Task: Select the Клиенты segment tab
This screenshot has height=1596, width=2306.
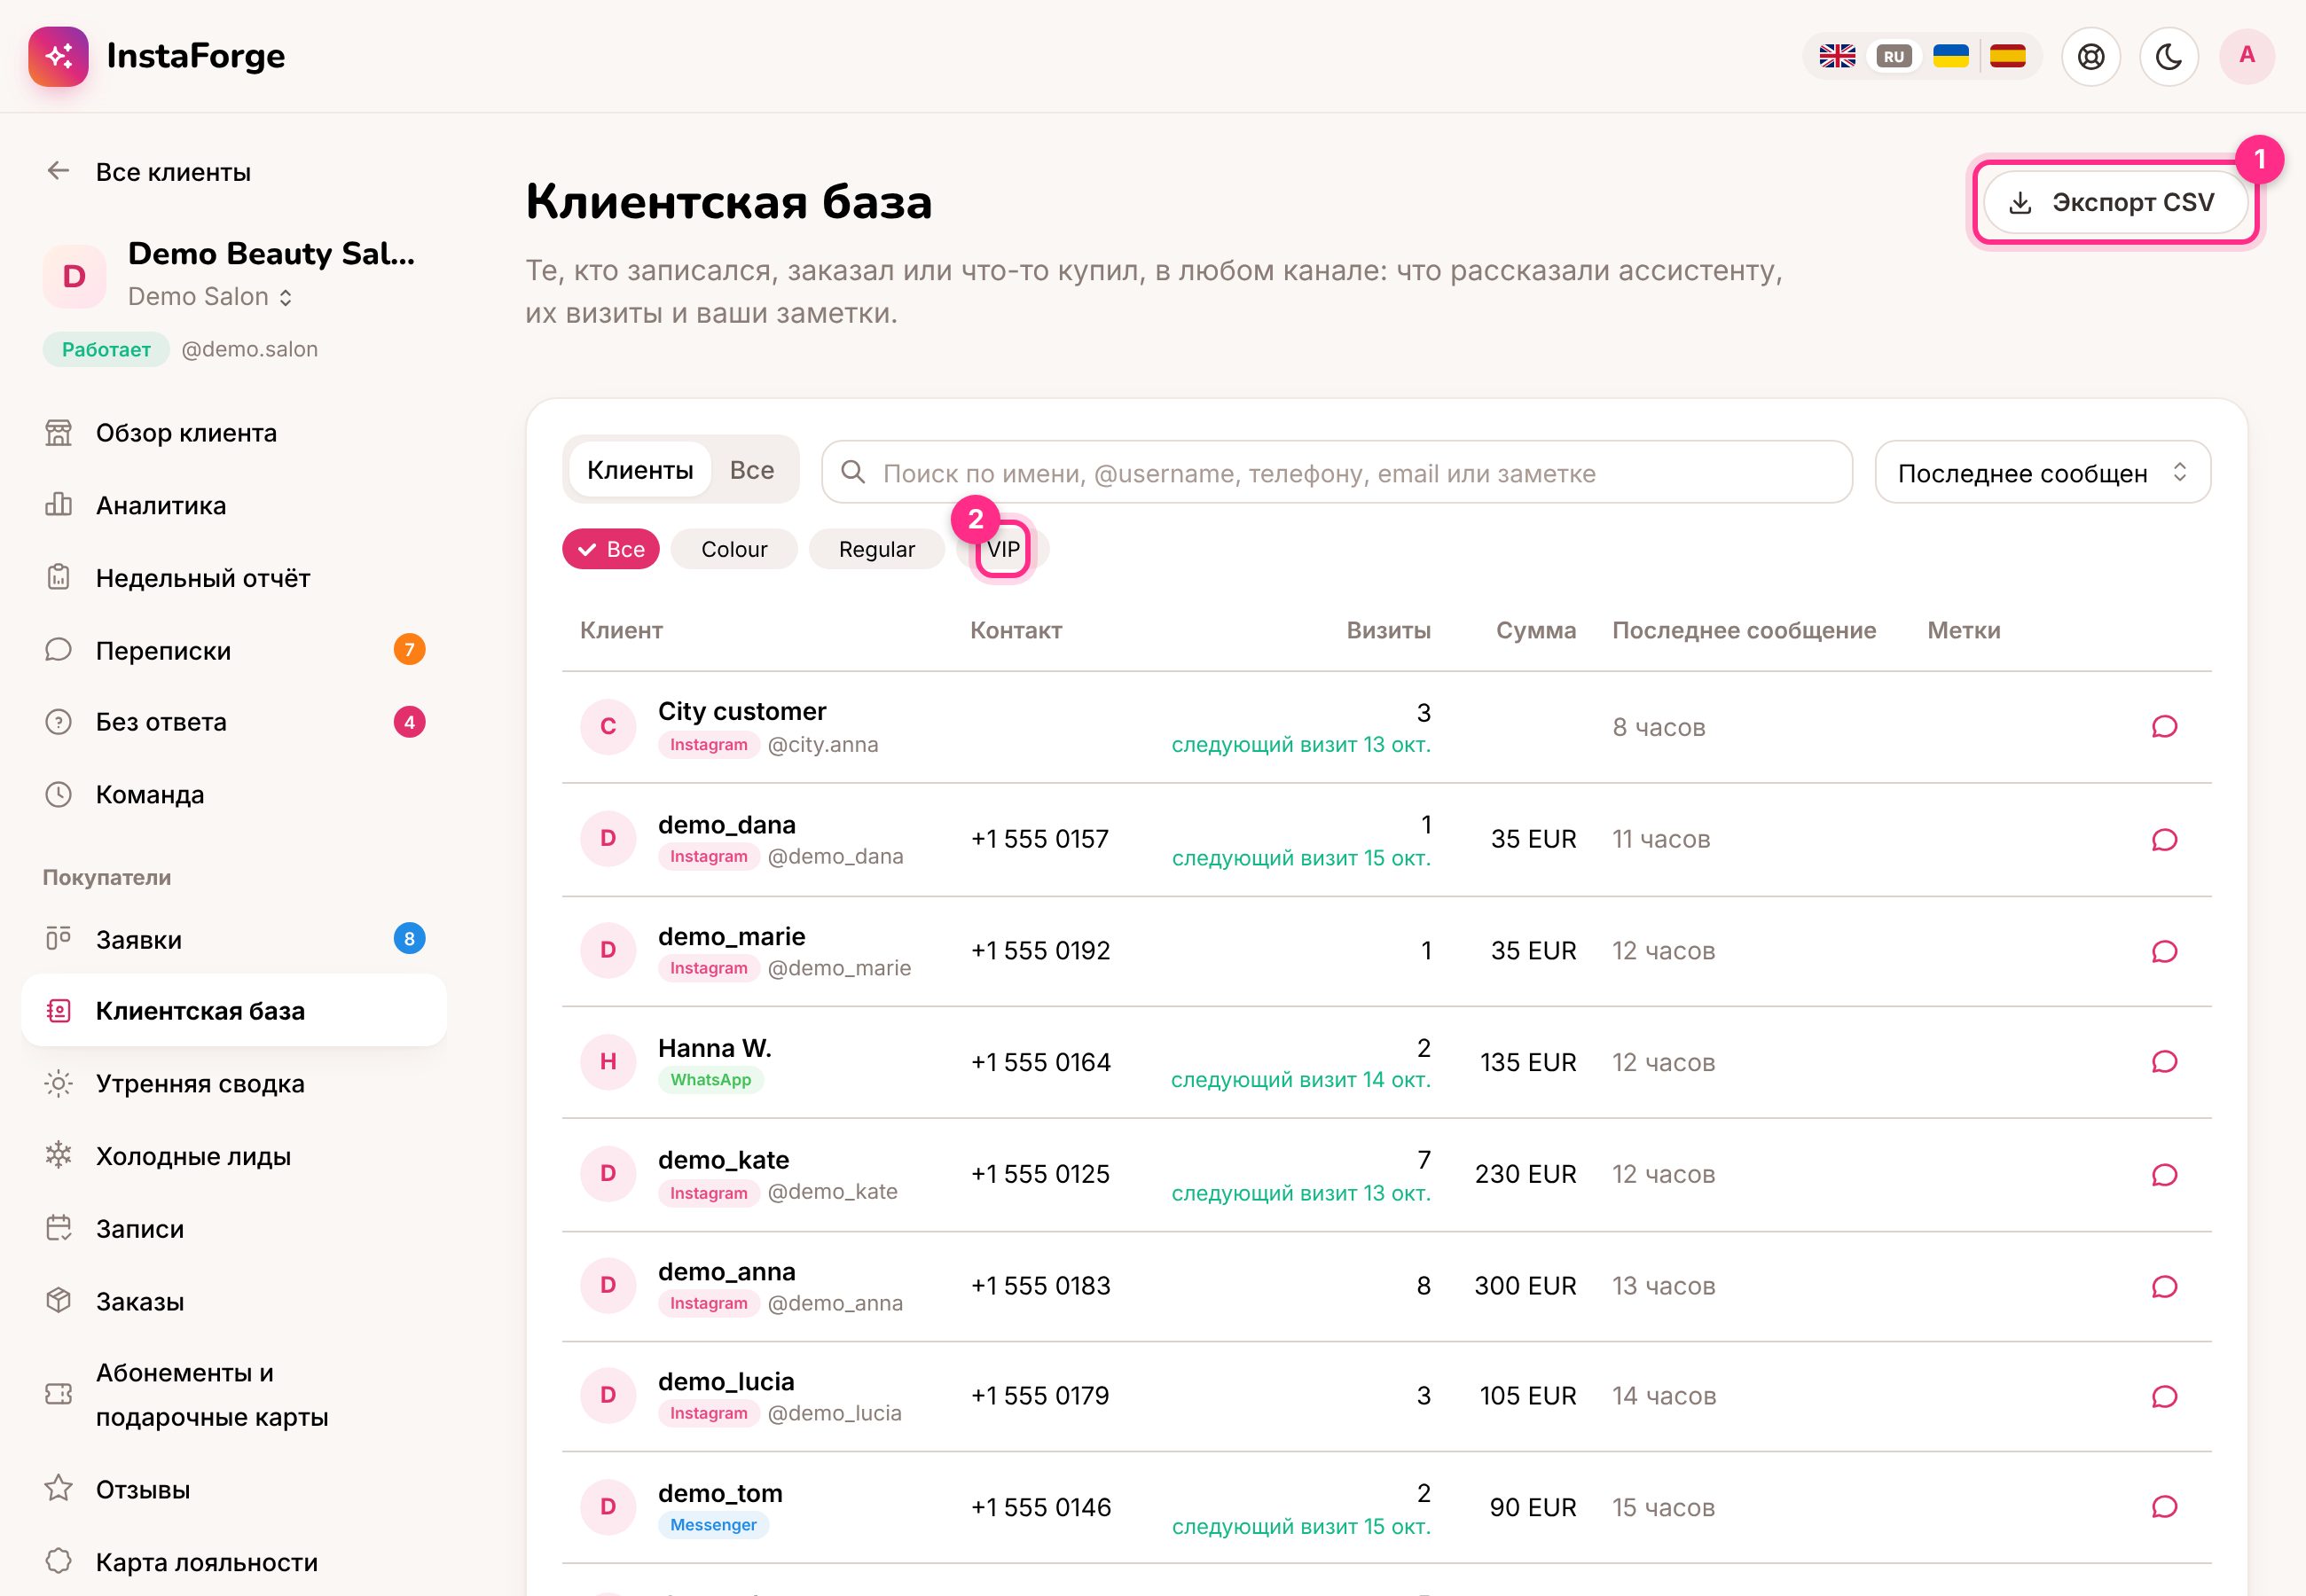Action: (x=640, y=470)
